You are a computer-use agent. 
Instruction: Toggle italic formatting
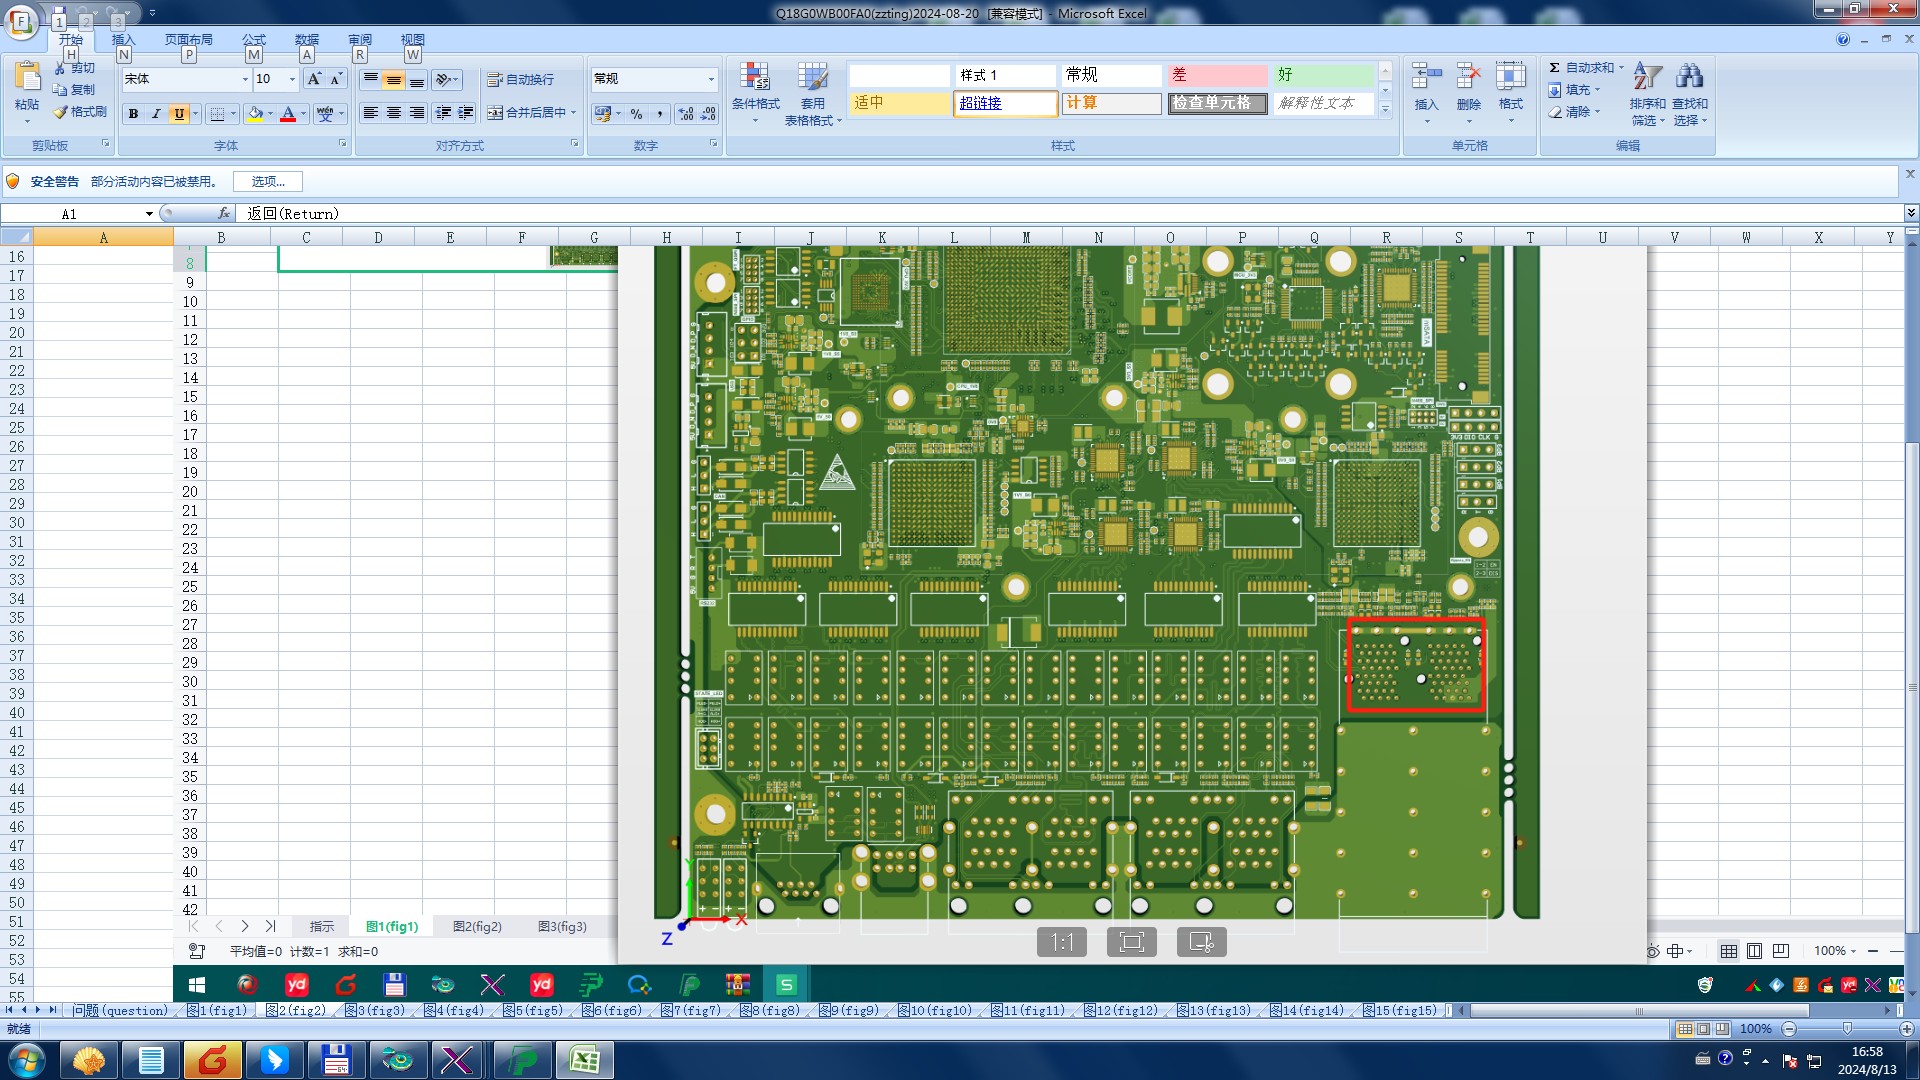coord(156,114)
